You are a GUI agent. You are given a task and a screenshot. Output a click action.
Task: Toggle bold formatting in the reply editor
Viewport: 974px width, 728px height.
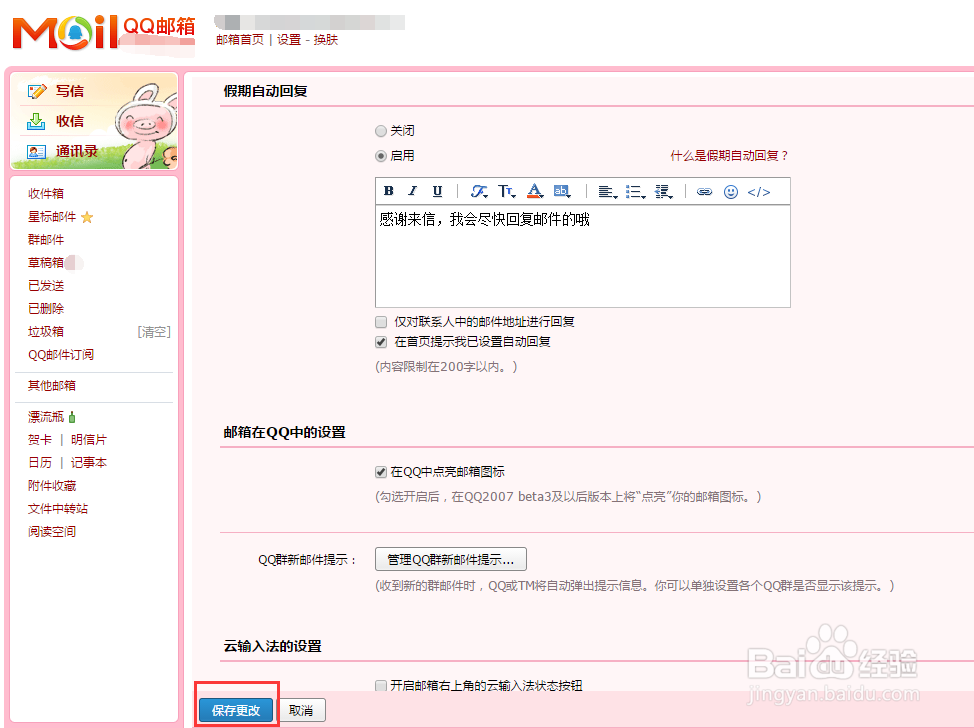point(388,191)
